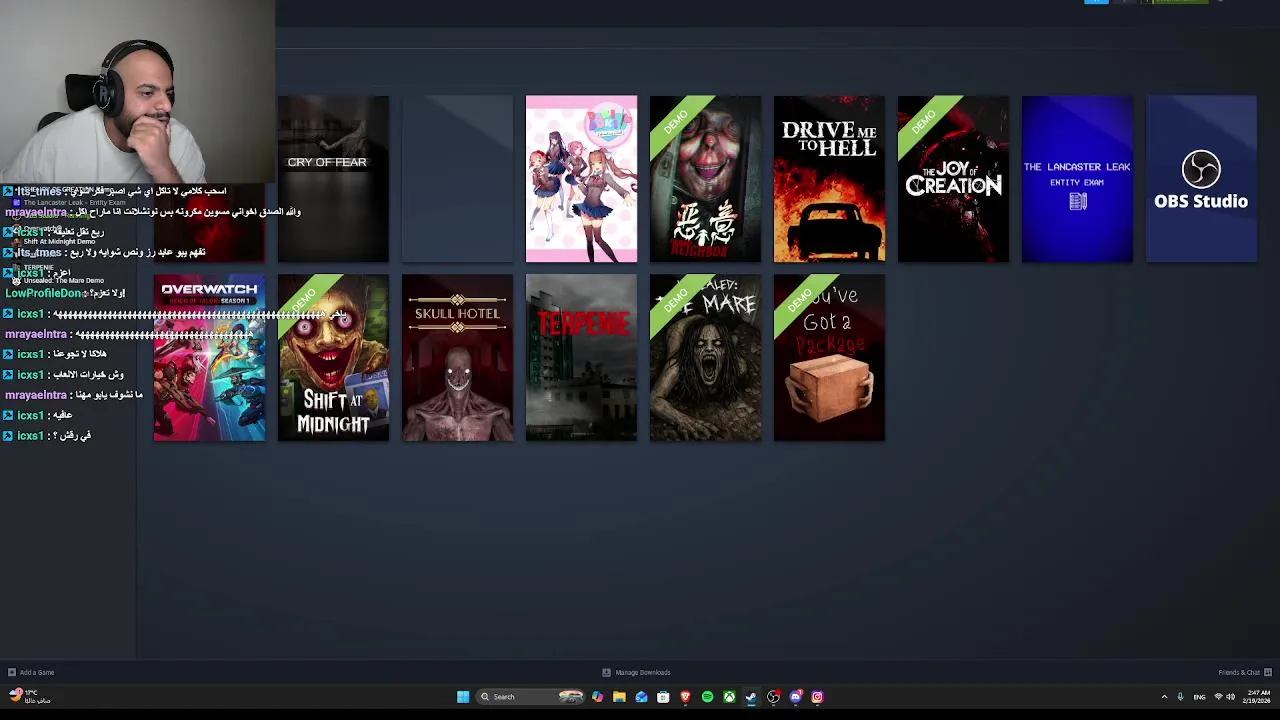Image resolution: width=1280 pixels, height=720 pixels.
Task: Select the Terpenie game cover
Action: pyautogui.click(x=581, y=358)
